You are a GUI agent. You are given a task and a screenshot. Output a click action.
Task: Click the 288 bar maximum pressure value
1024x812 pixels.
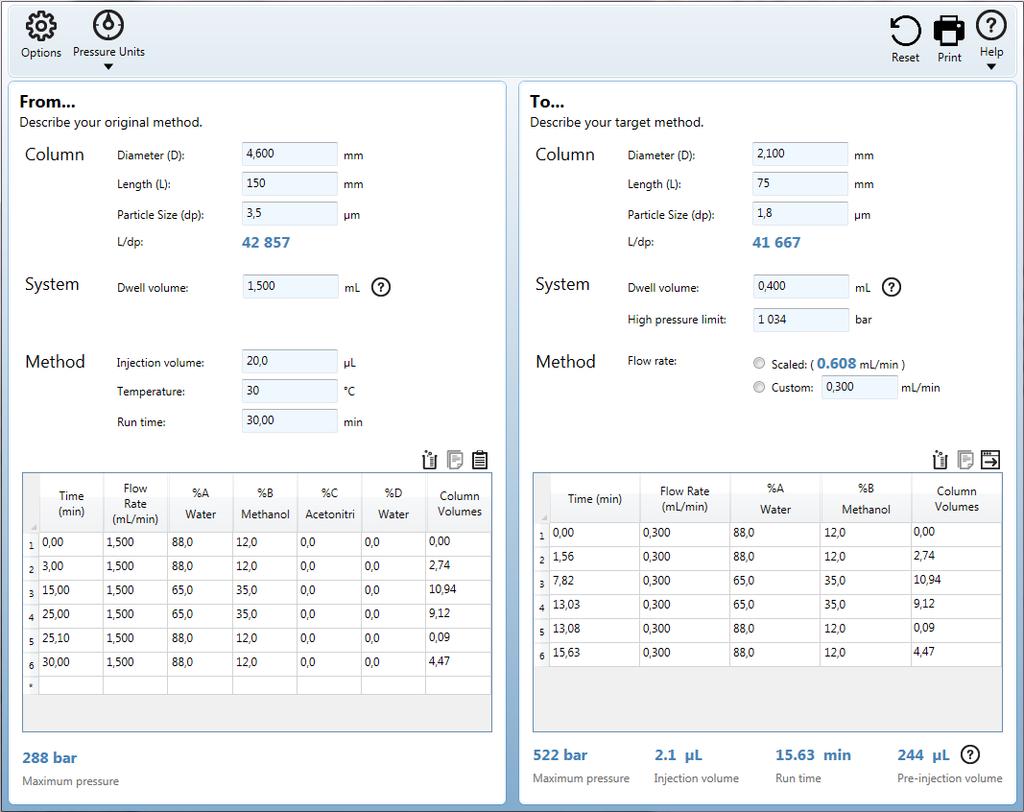coord(50,758)
